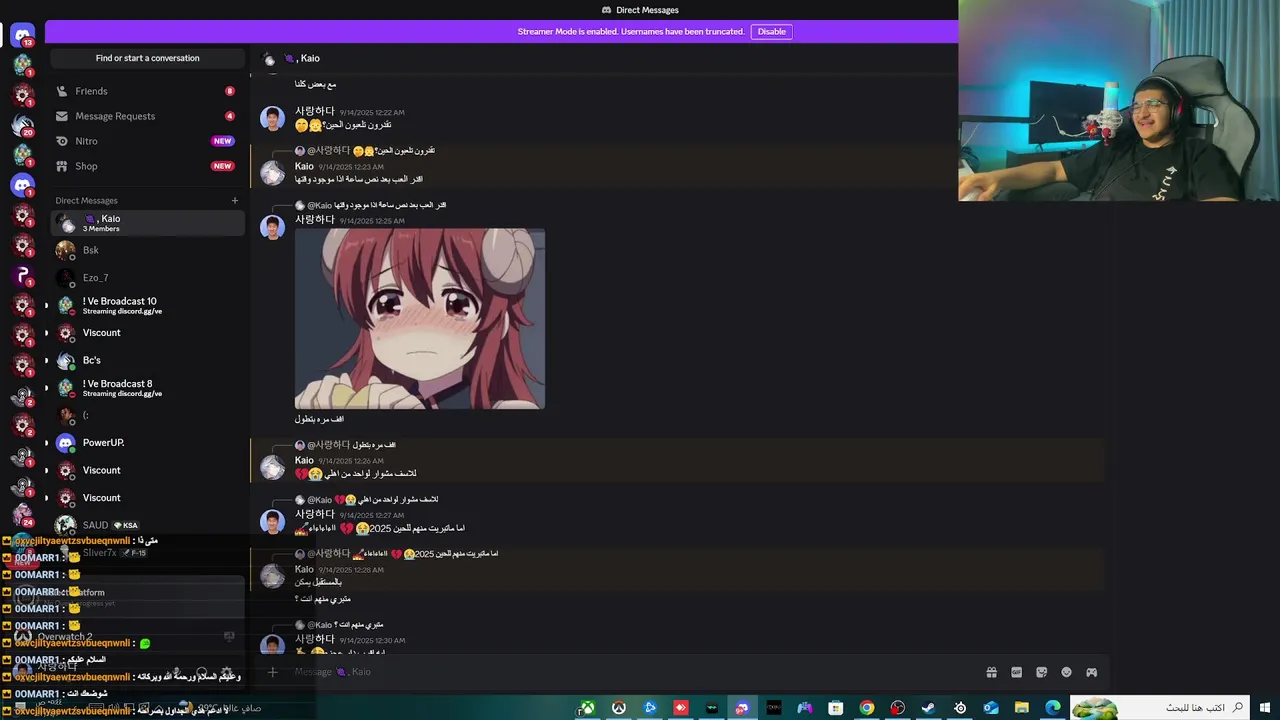The width and height of the screenshot is (1280, 720).
Task: Open purple question-mark server icon
Action: [x=22, y=275]
